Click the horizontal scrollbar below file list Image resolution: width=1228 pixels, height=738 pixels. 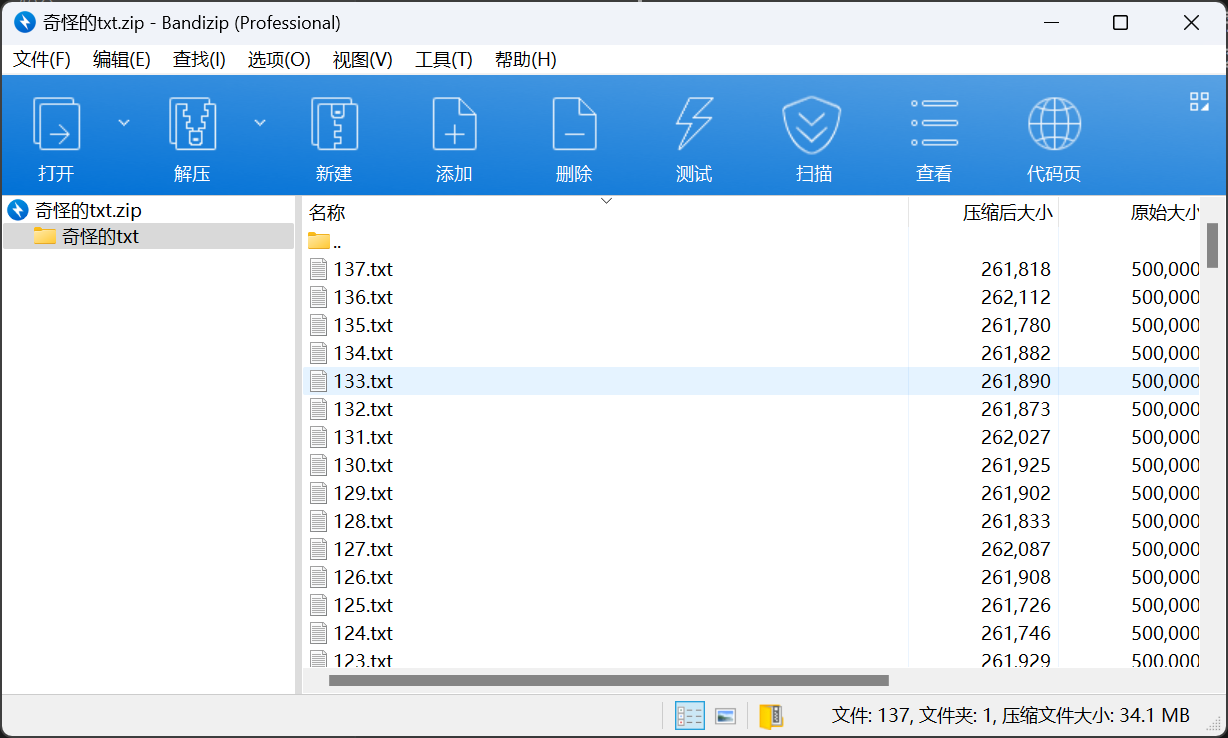point(608,681)
